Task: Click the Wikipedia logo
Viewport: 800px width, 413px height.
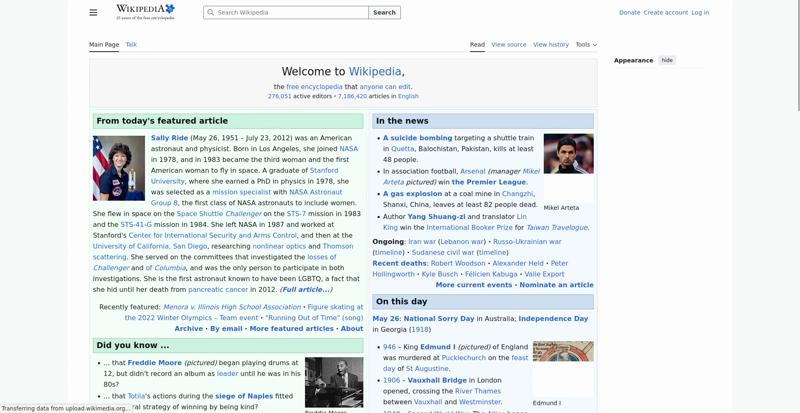Action: 145,12
